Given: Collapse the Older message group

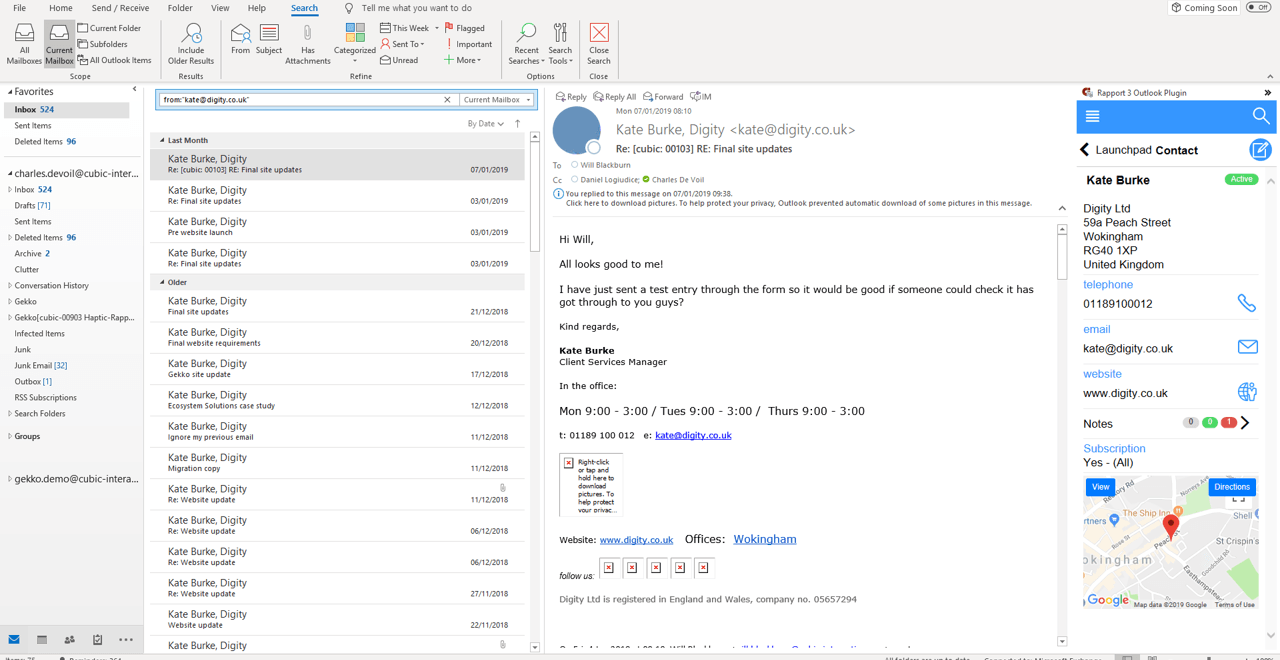Looking at the screenshot, I should [163, 283].
